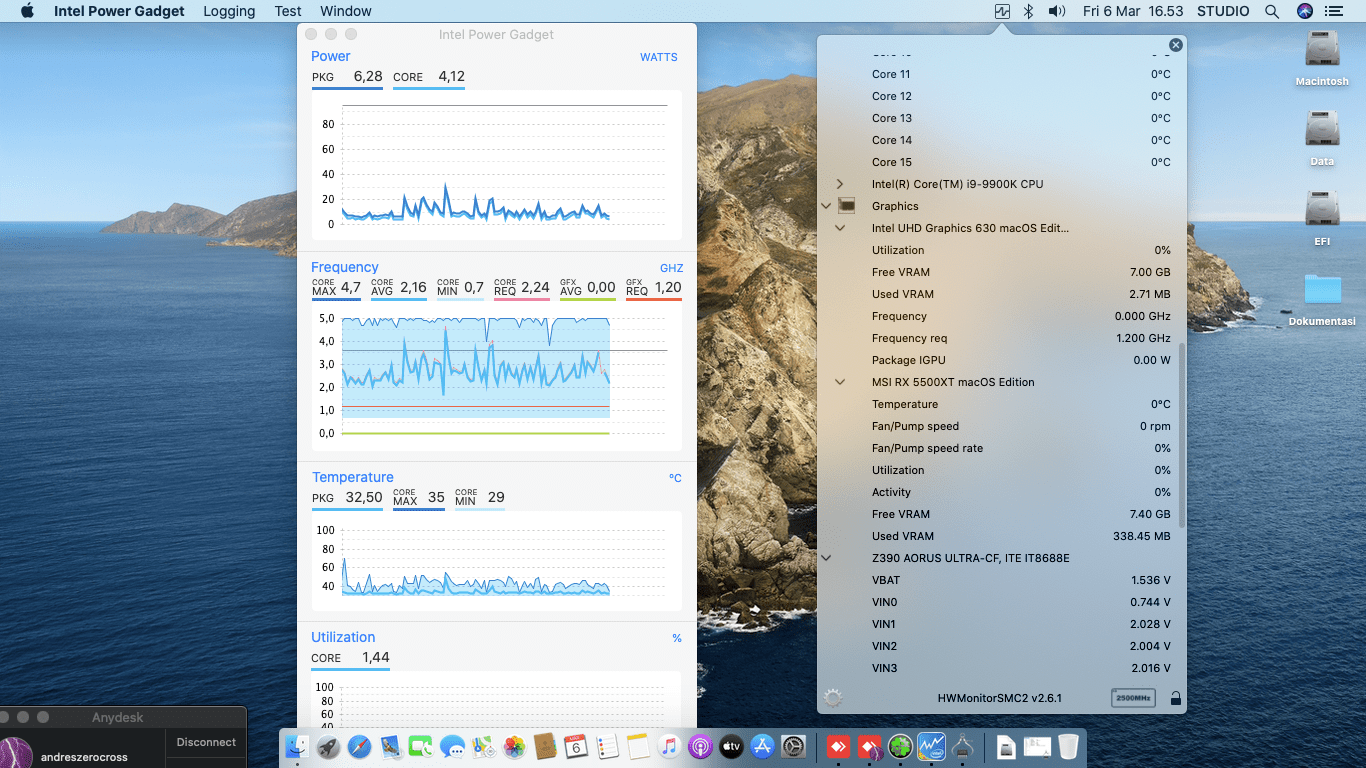Open the volume menu bar icon

tap(1057, 11)
